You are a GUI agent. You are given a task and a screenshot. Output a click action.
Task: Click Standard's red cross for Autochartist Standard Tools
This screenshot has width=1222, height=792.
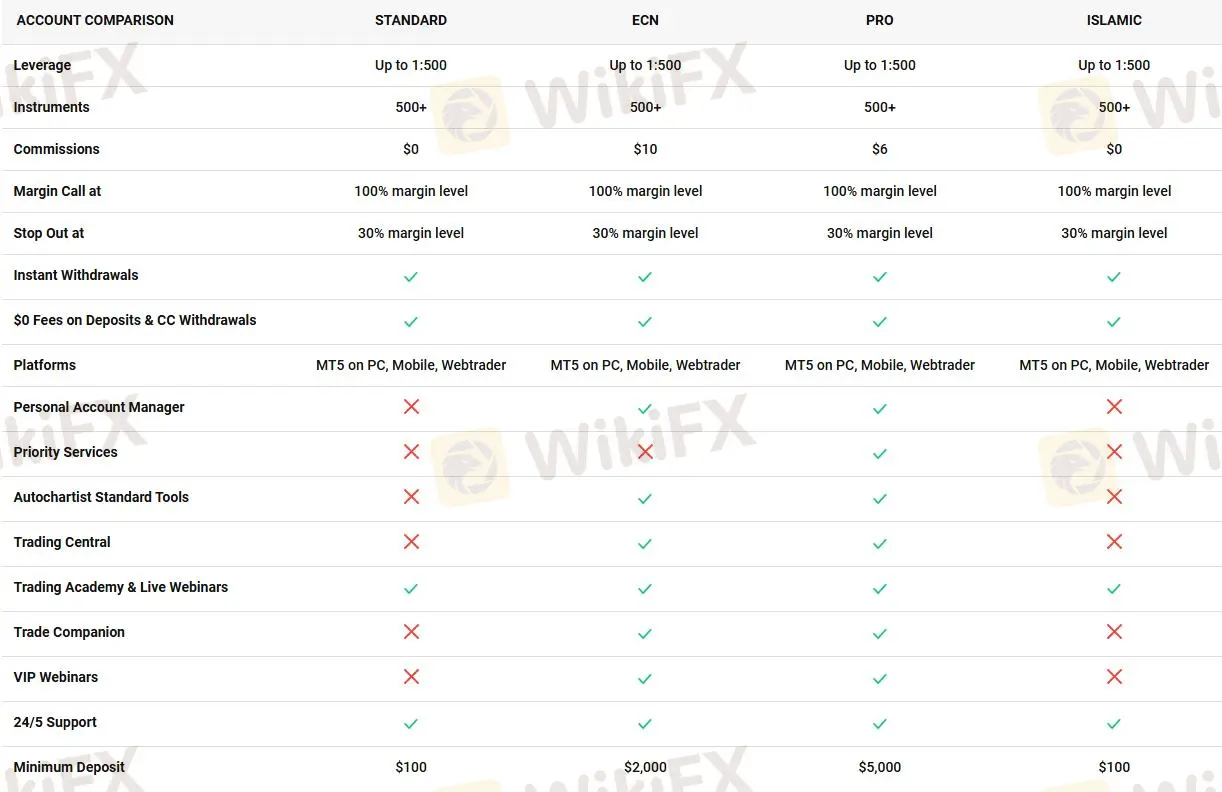pos(411,497)
